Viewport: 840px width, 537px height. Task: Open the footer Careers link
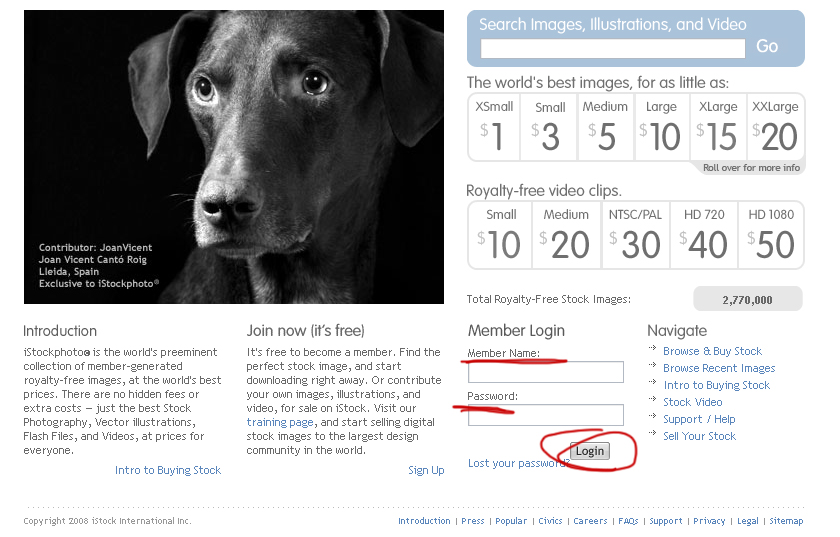[x=590, y=521]
